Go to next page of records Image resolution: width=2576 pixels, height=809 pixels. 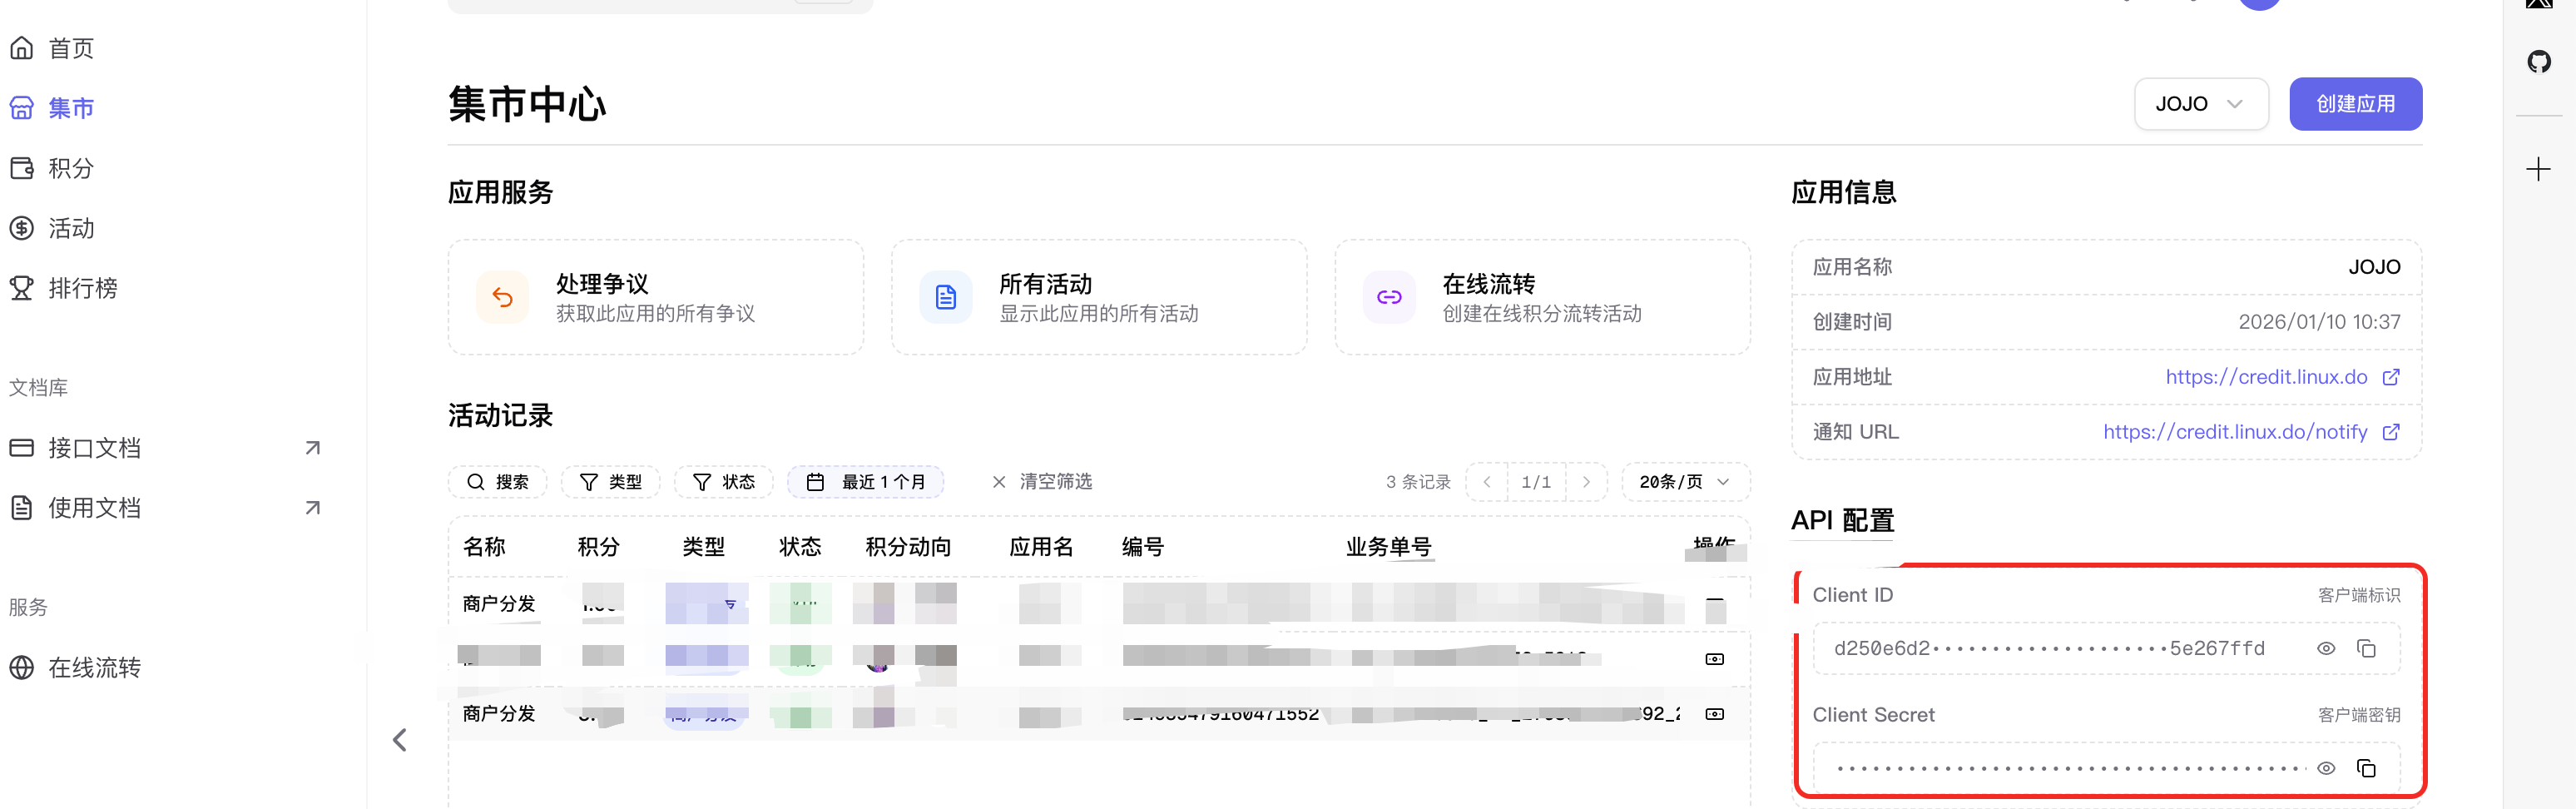(1586, 482)
